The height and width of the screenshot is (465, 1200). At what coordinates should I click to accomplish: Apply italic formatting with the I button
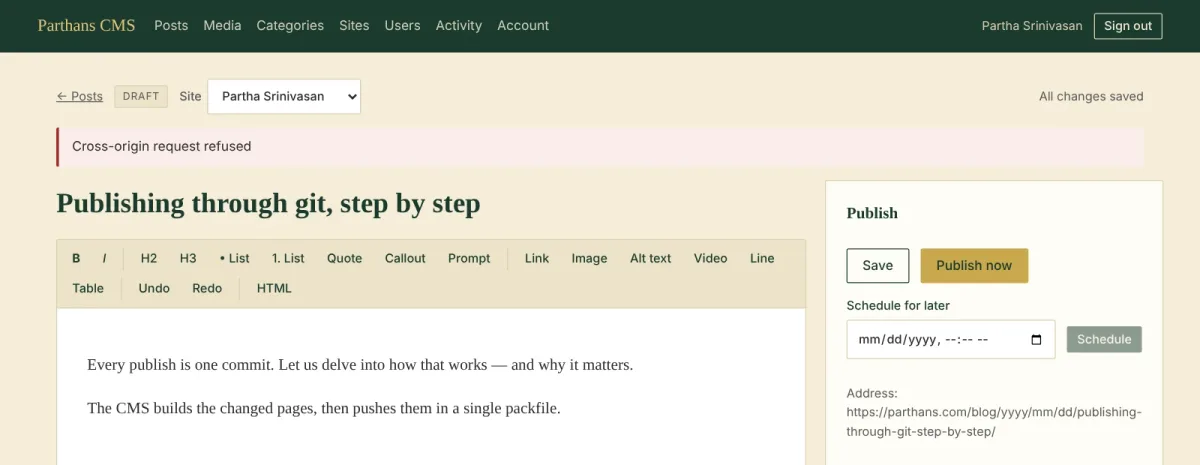[x=104, y=258]
